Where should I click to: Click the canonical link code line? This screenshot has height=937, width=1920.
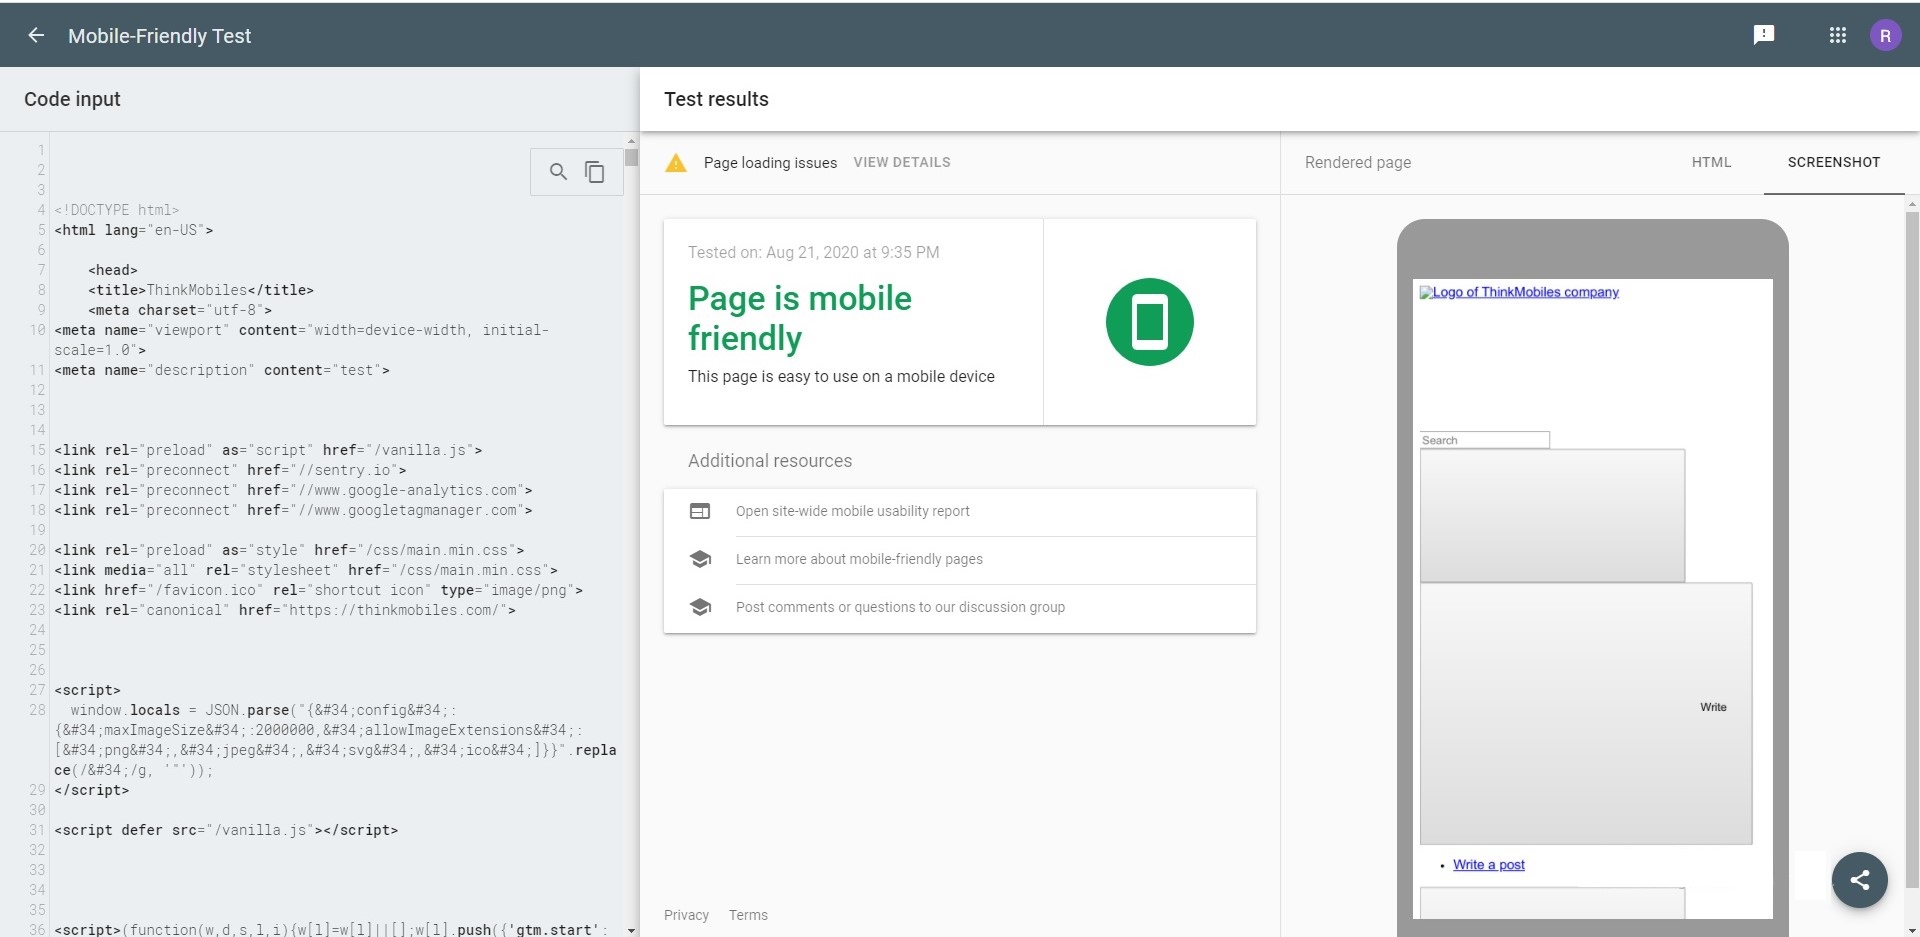click(285, 610)
